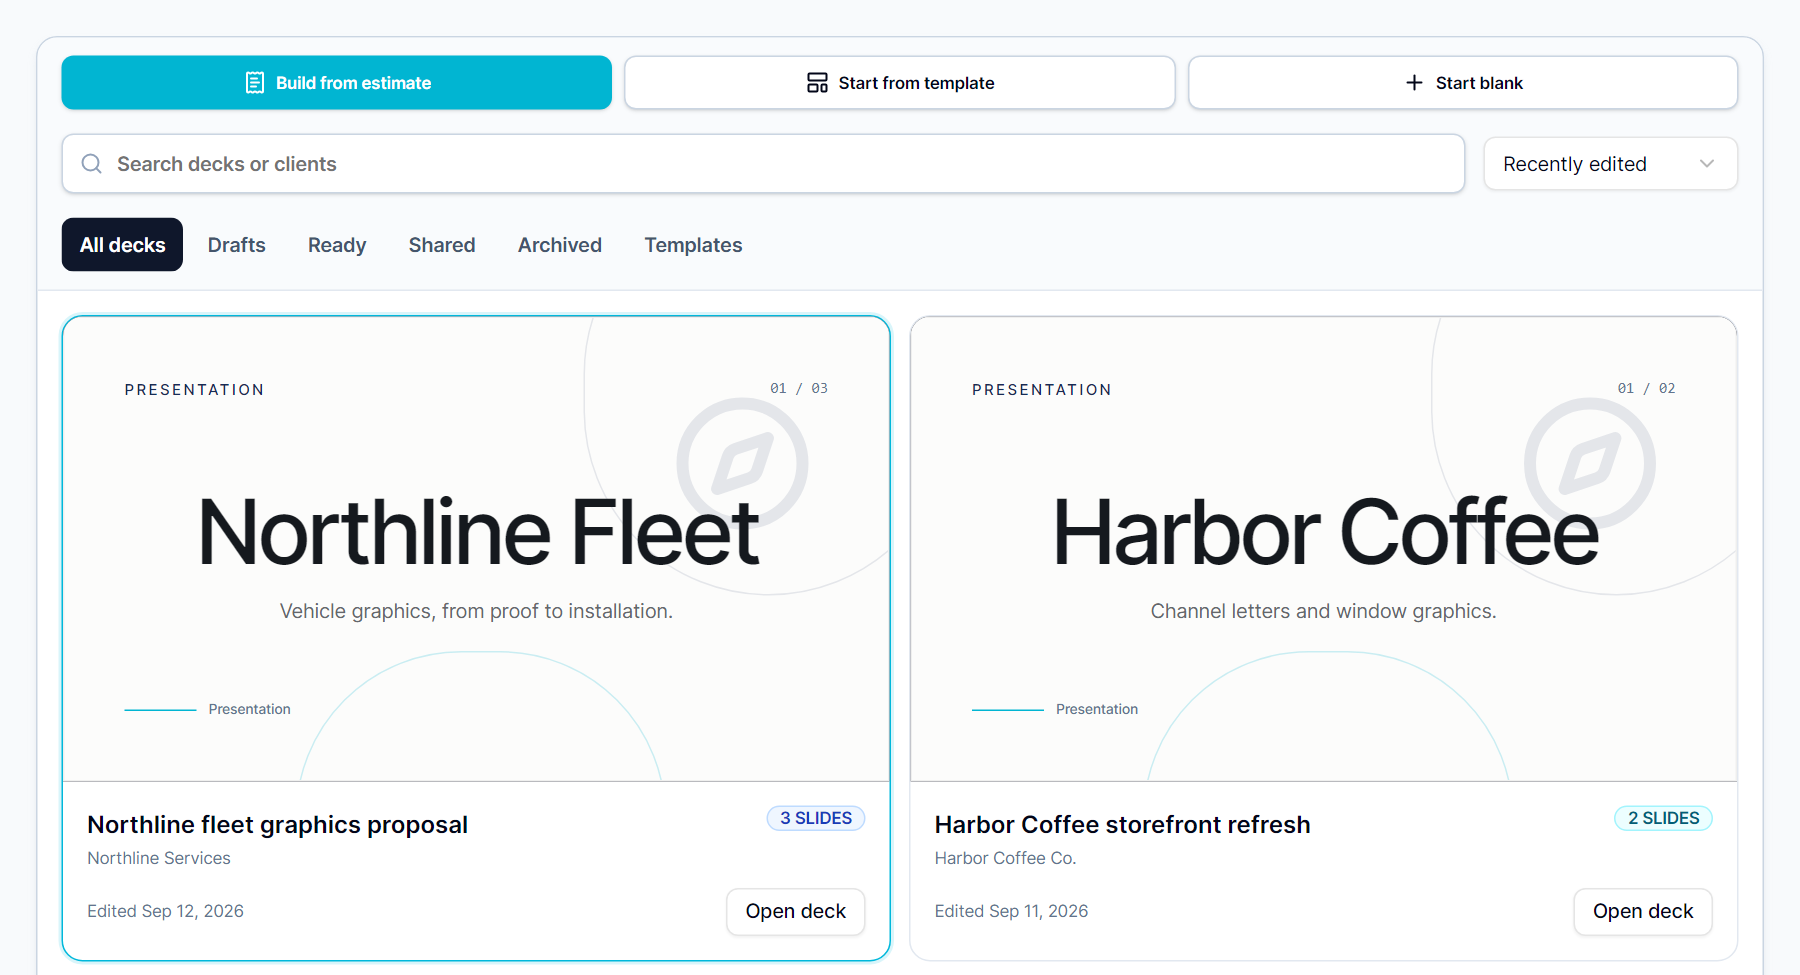The image size is (1800, 975).
Task: Switch to the Drafts tab
Action: tap(237, 245)
